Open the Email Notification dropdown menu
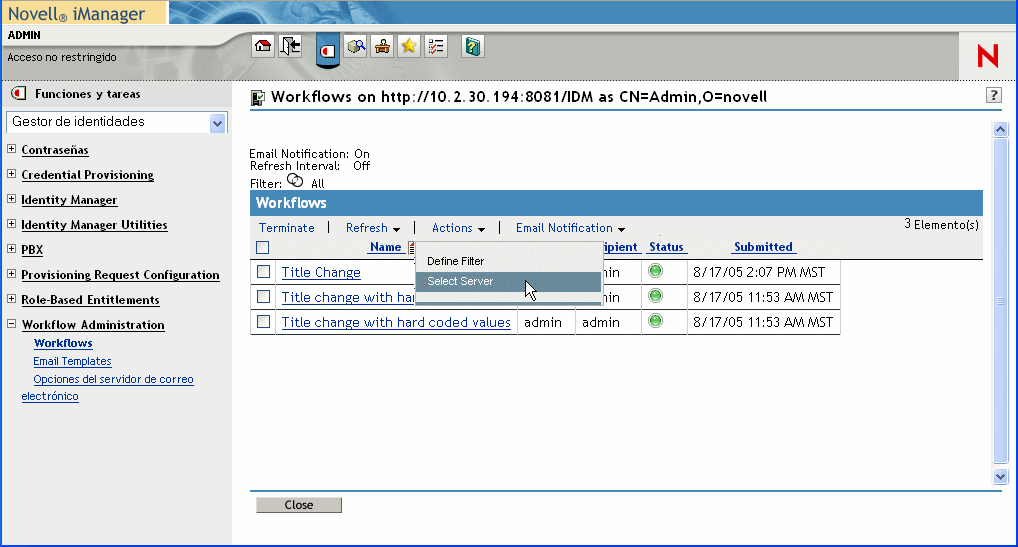Screen dimensions: 1018x547 click(x=570, y=228)
